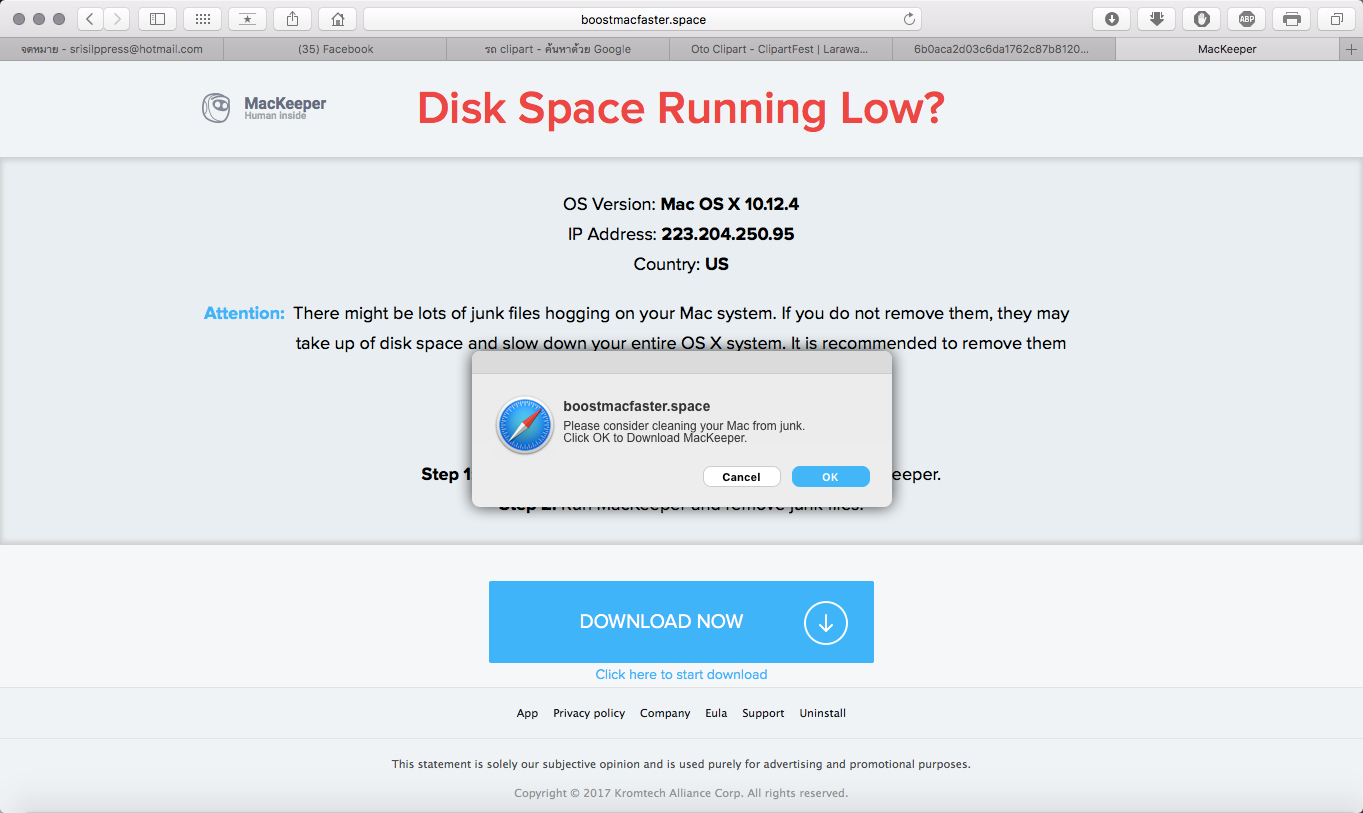Open the Uninstall footer link
Screen dimensions: 1363x813
[823, 713]
